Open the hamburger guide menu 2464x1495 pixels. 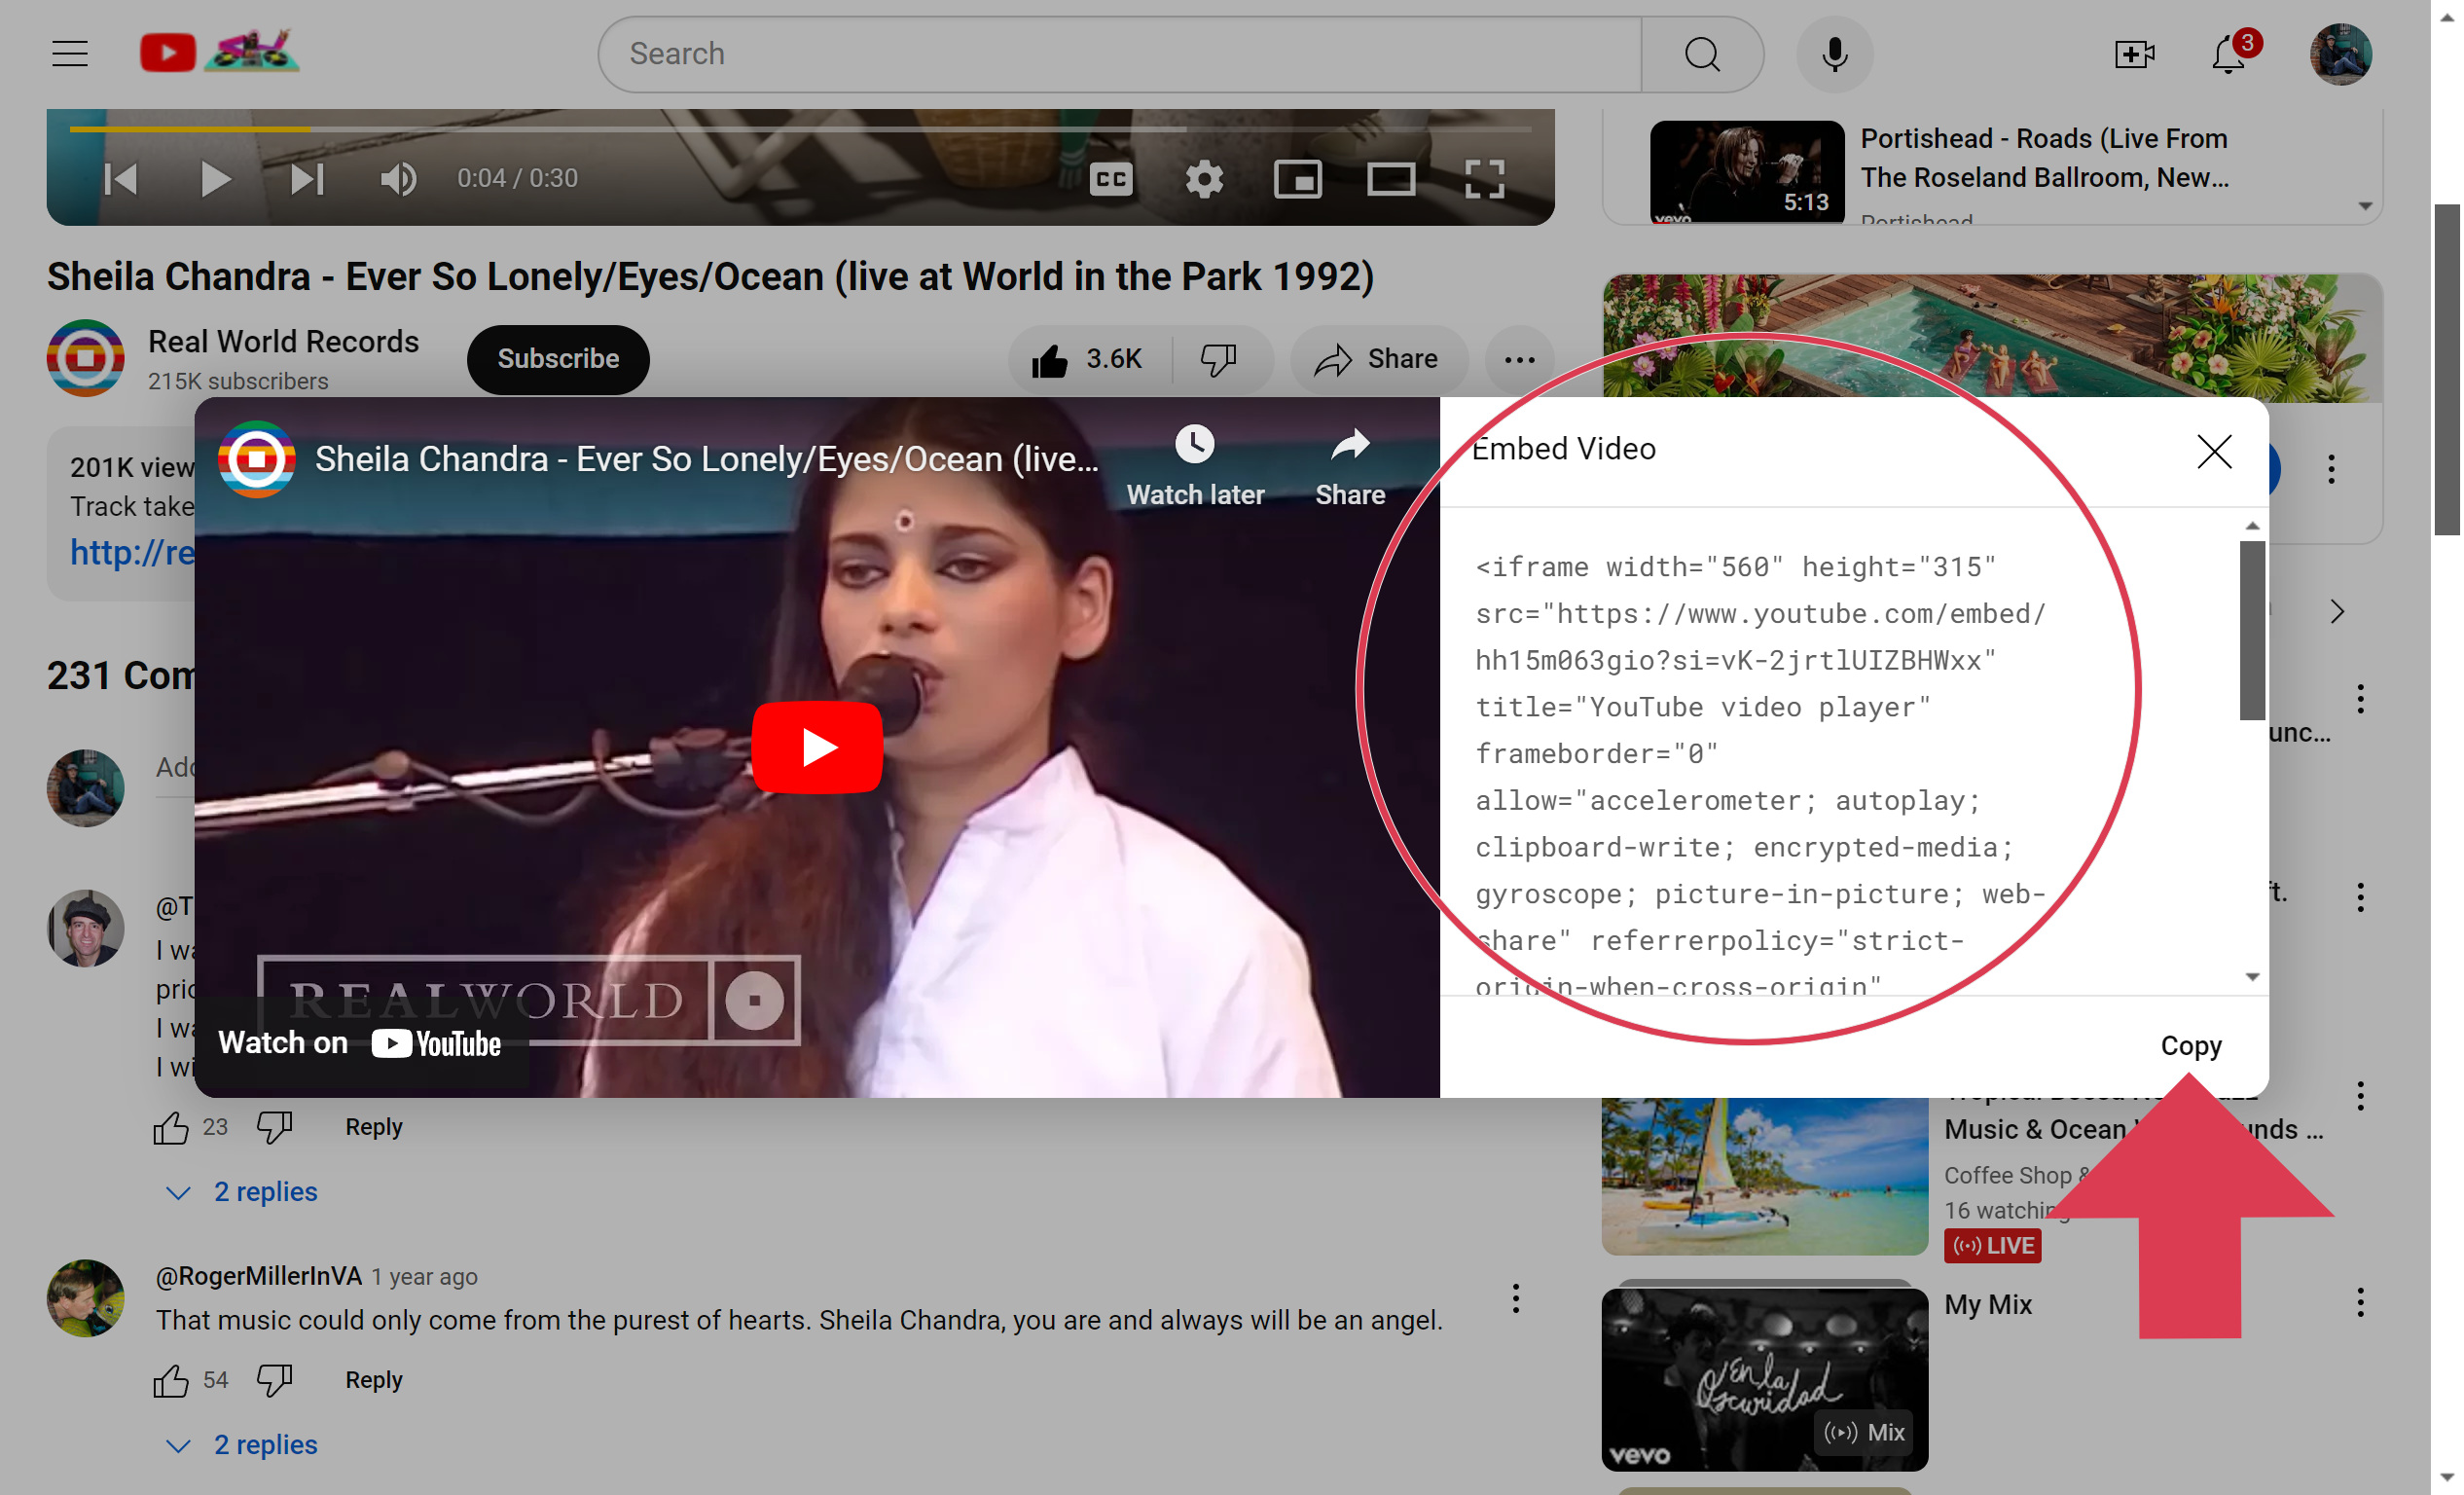pos(70,53)
